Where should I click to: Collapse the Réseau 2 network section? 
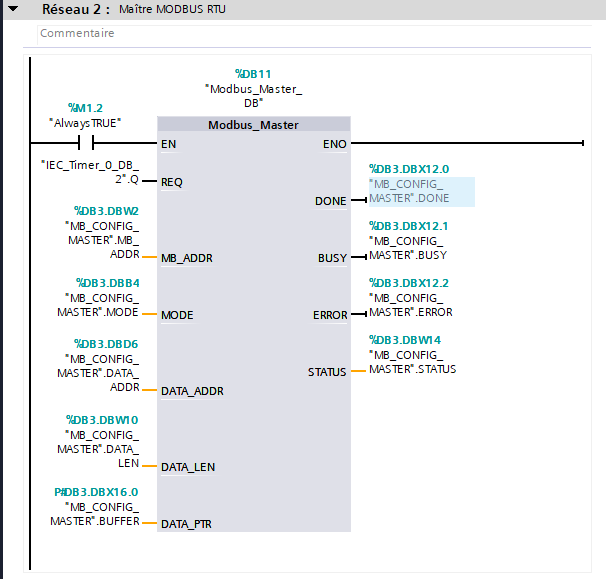(x=13, y=9)
